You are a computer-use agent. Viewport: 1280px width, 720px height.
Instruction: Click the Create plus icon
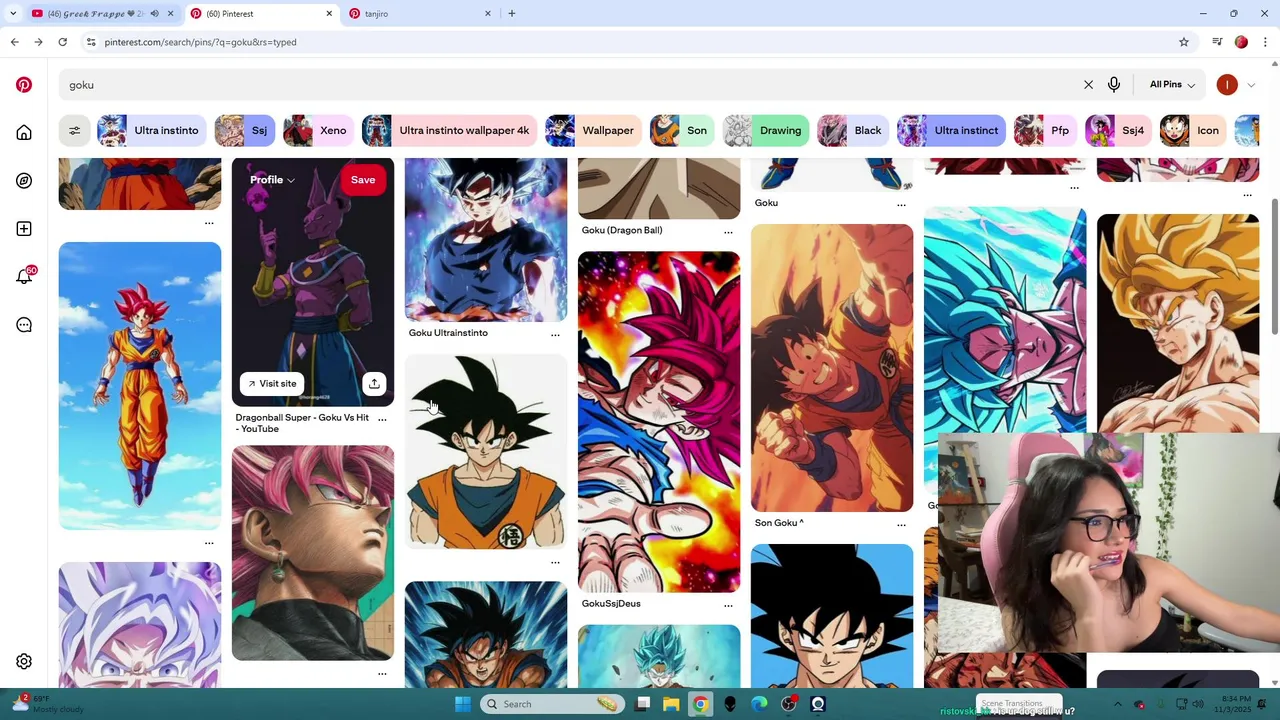click(24, 229)
